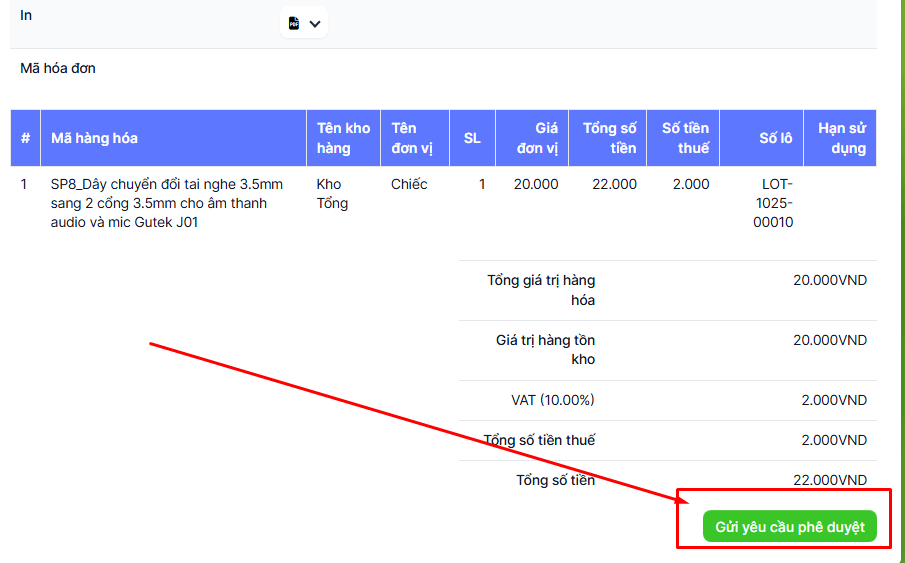Click the VAT (10.00%) summary row label
905x563 pixels.
(552, 400)
